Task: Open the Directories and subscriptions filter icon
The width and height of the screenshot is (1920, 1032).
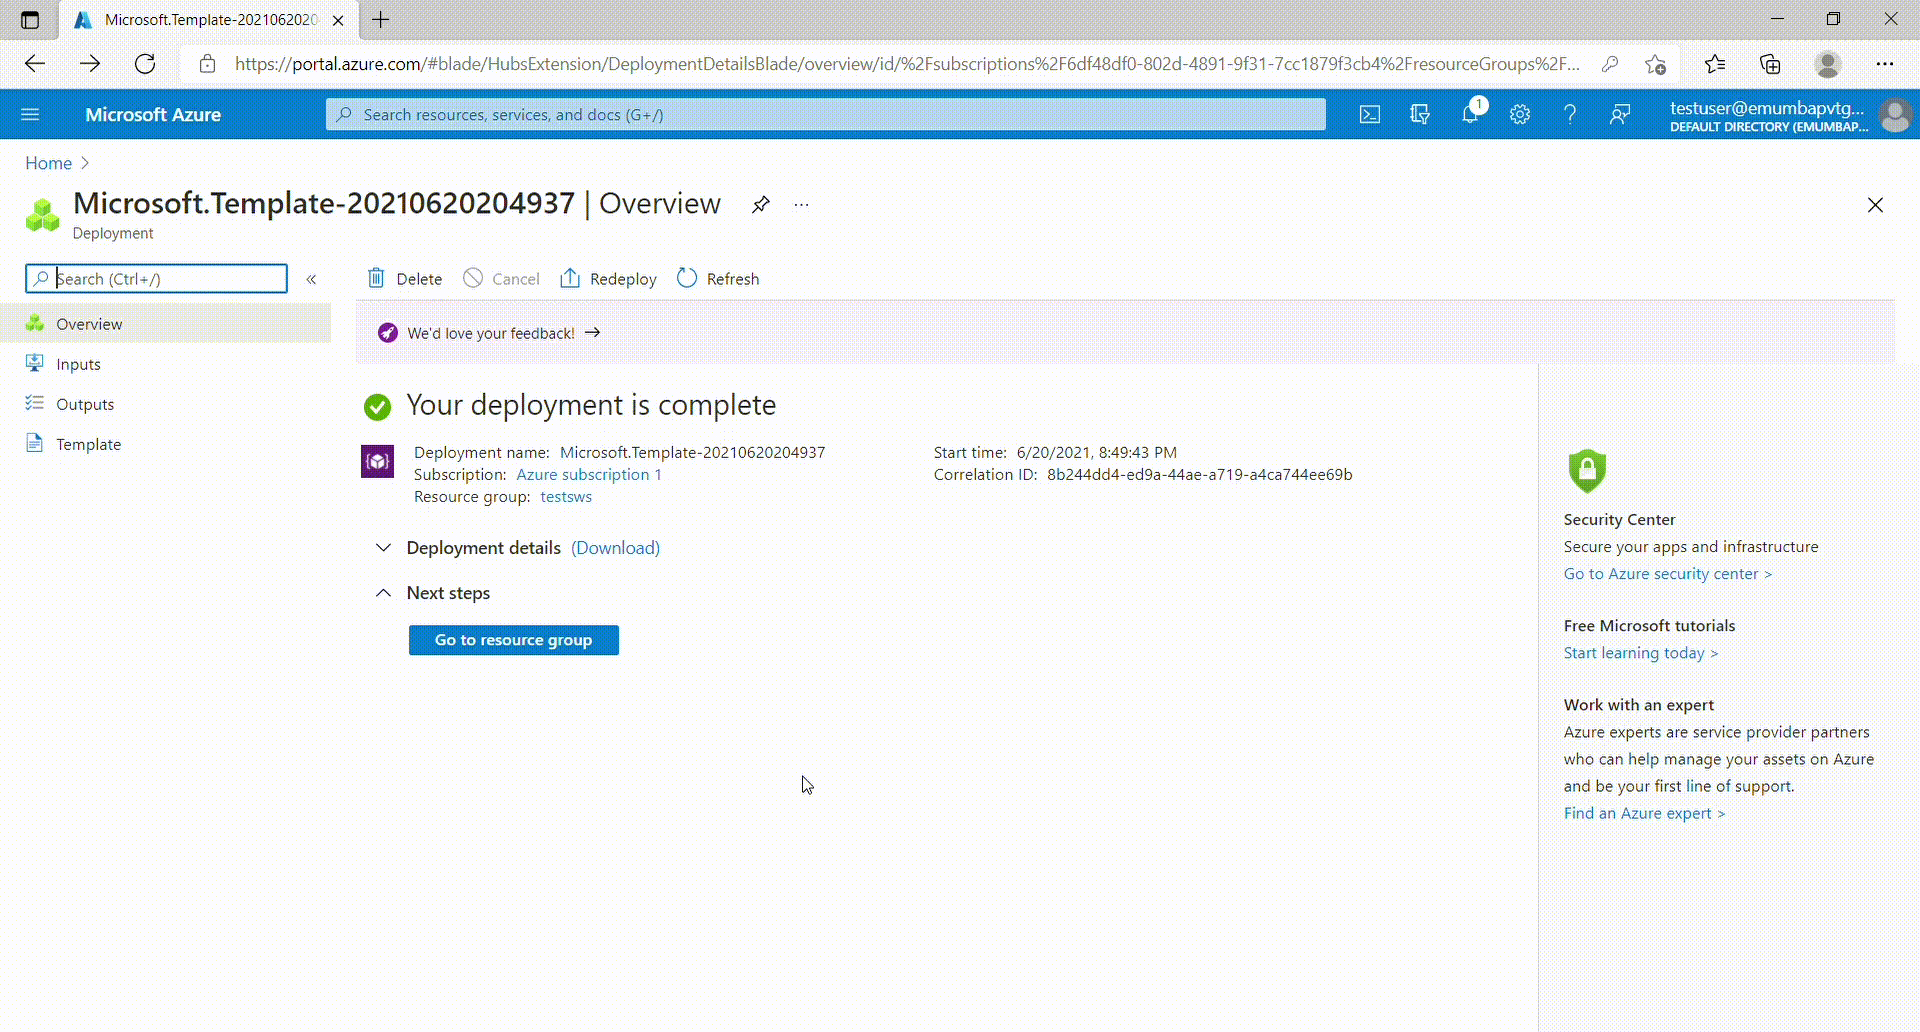Action: click(x=1420, y=114)
